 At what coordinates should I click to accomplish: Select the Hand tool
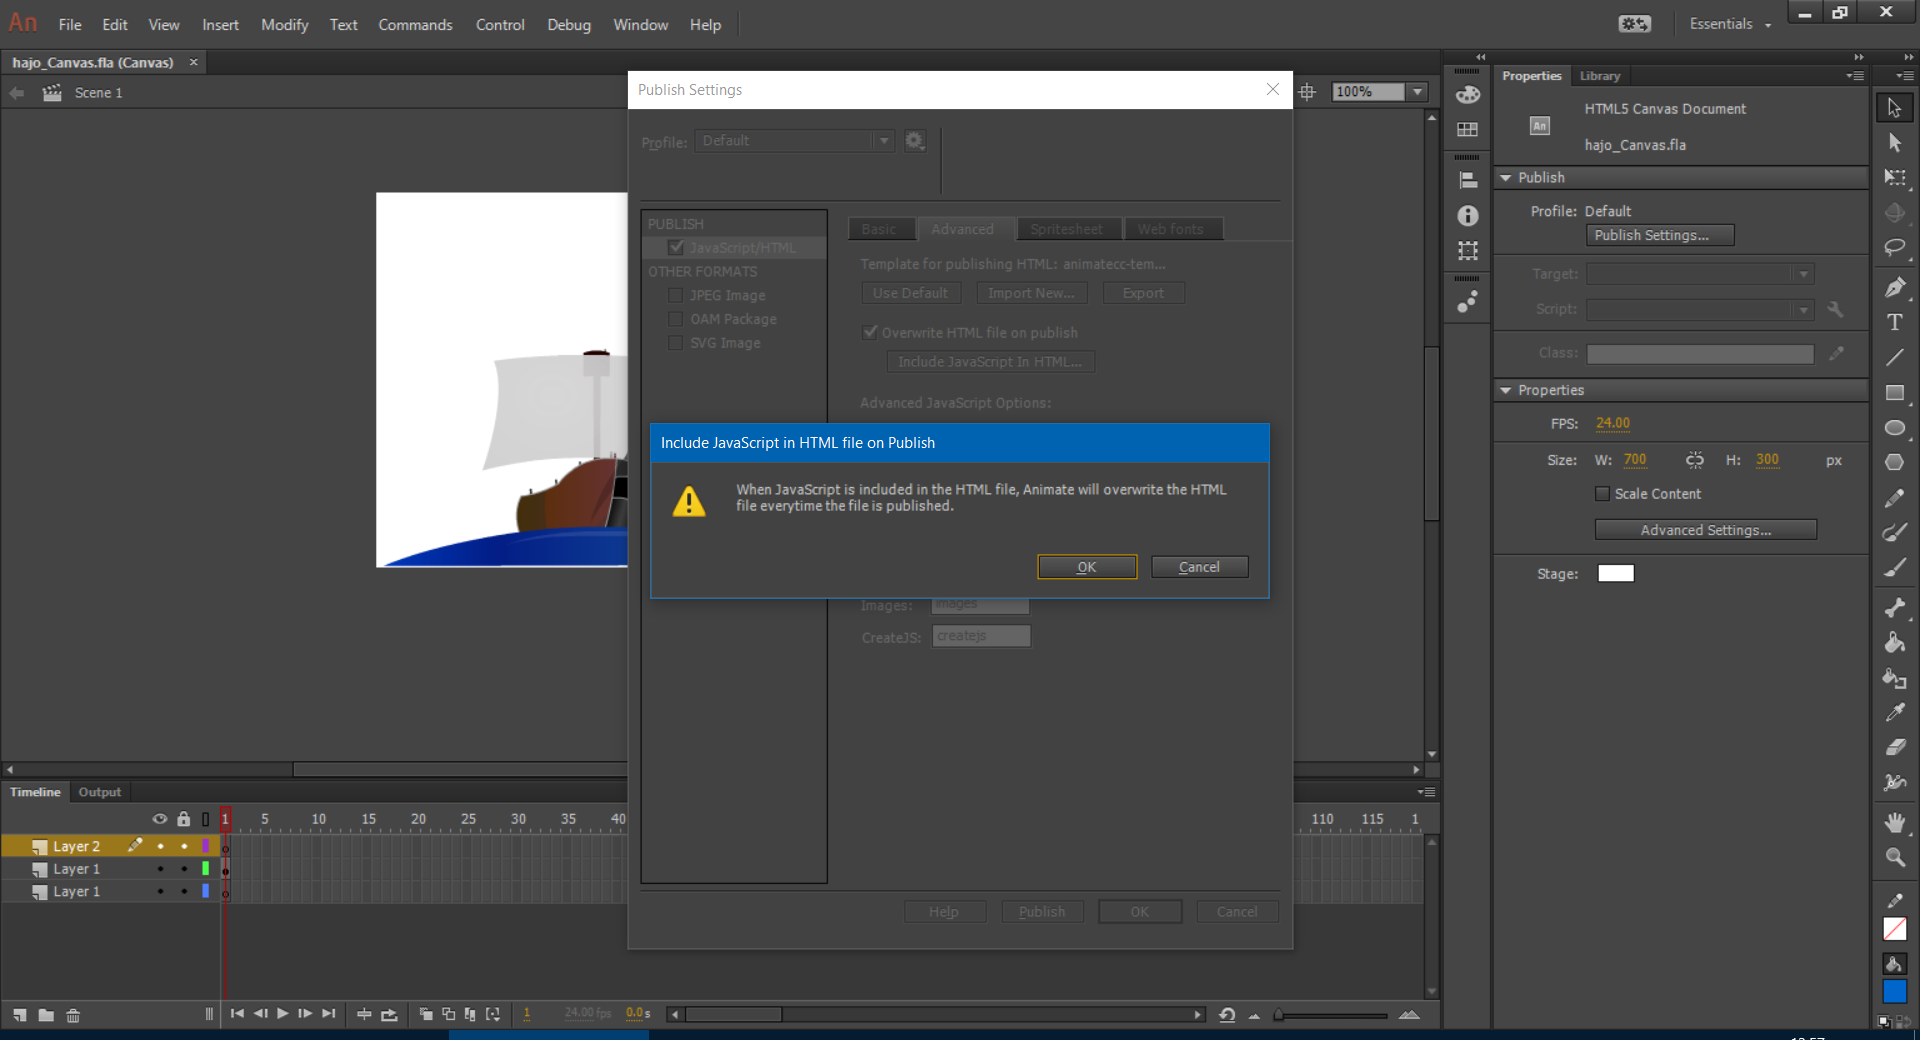(x=1894, y=822)
